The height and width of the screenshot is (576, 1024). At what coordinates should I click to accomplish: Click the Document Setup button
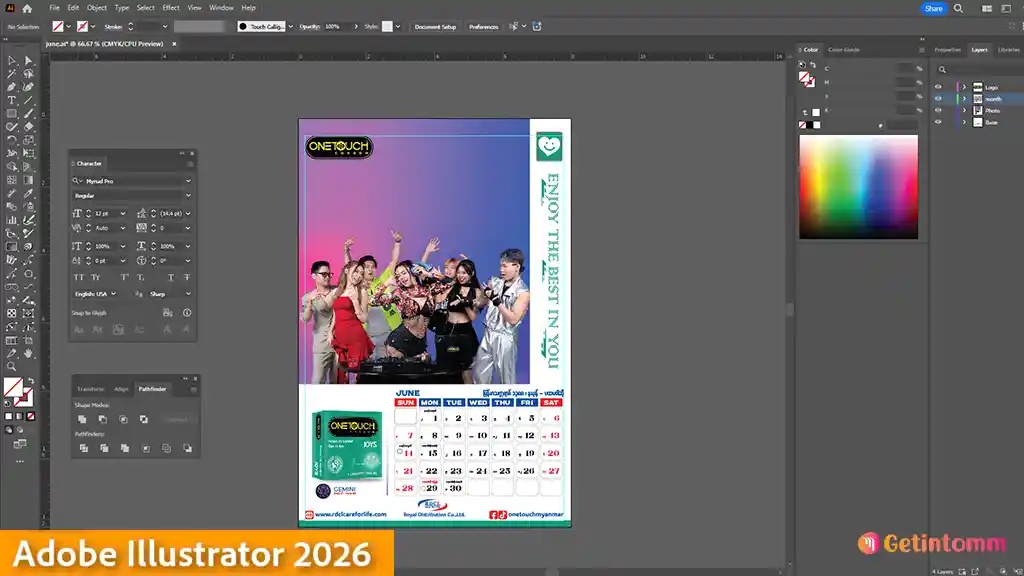(x=435, y=27)
